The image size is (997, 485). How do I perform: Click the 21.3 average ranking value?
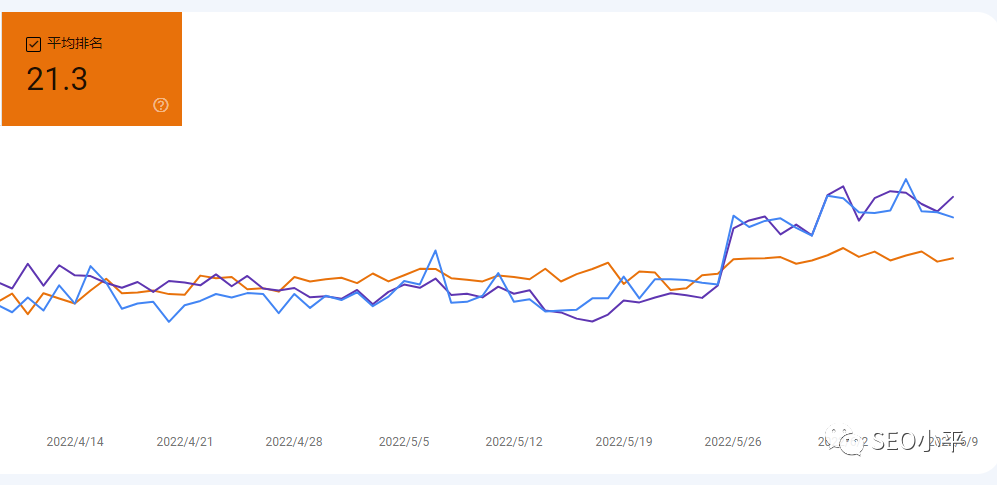[57, 80]
